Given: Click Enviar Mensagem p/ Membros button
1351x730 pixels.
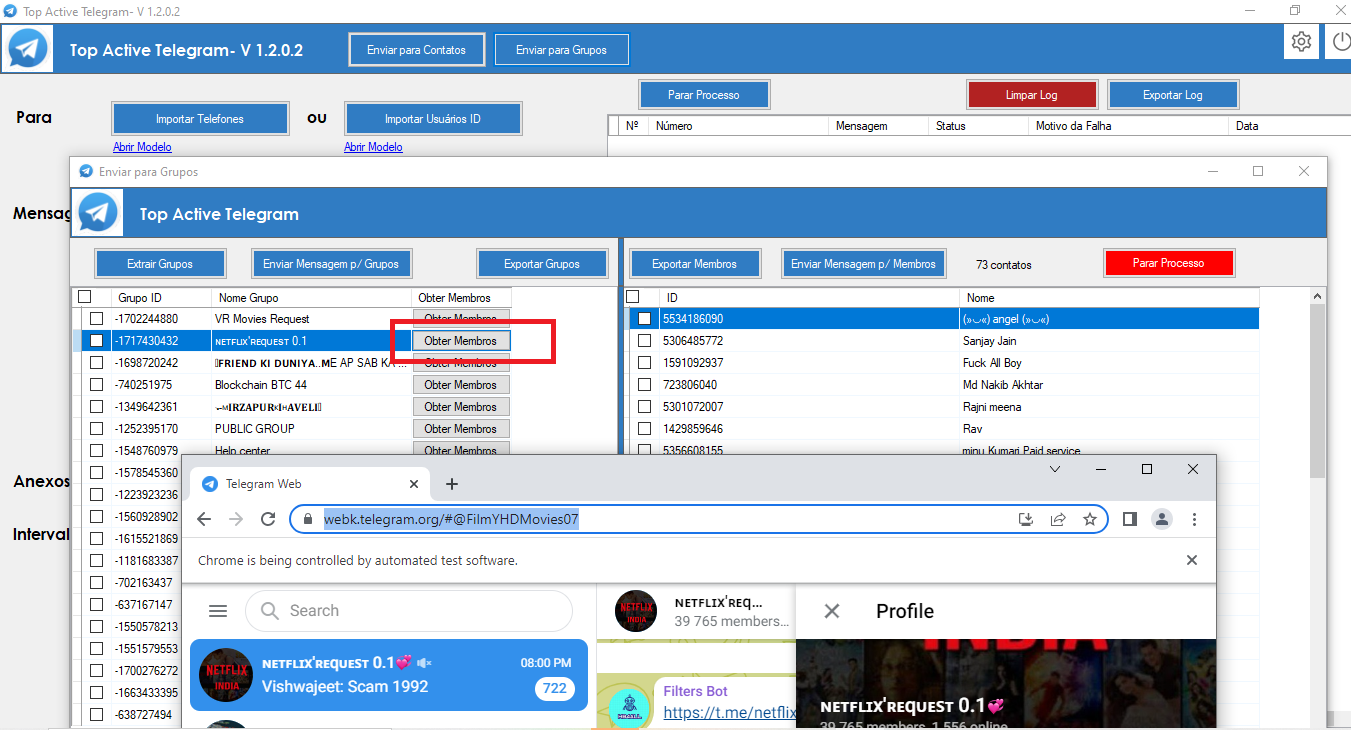Looking at the screenshot, I should pos(863,264).
